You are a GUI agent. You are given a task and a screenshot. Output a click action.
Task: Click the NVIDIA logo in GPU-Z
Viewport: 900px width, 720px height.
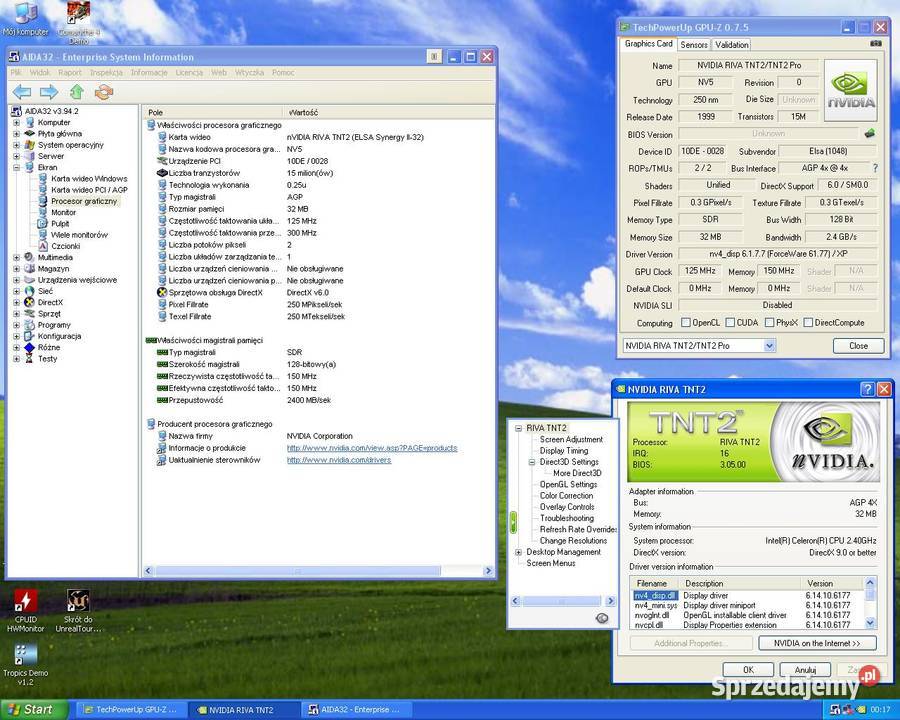pos(851,90)
